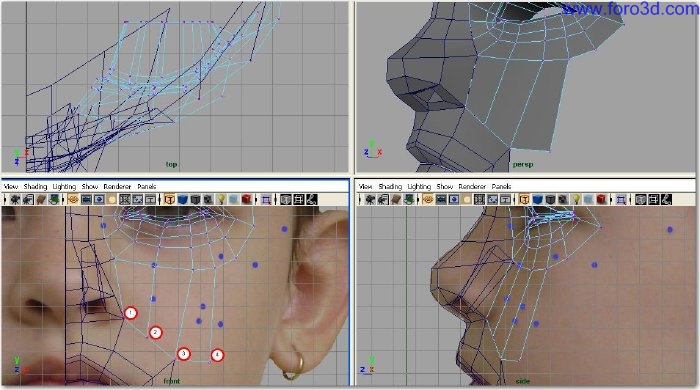
Task: Toggle X-Ray Active Components icon in front panel
Action: coord(298,199)
